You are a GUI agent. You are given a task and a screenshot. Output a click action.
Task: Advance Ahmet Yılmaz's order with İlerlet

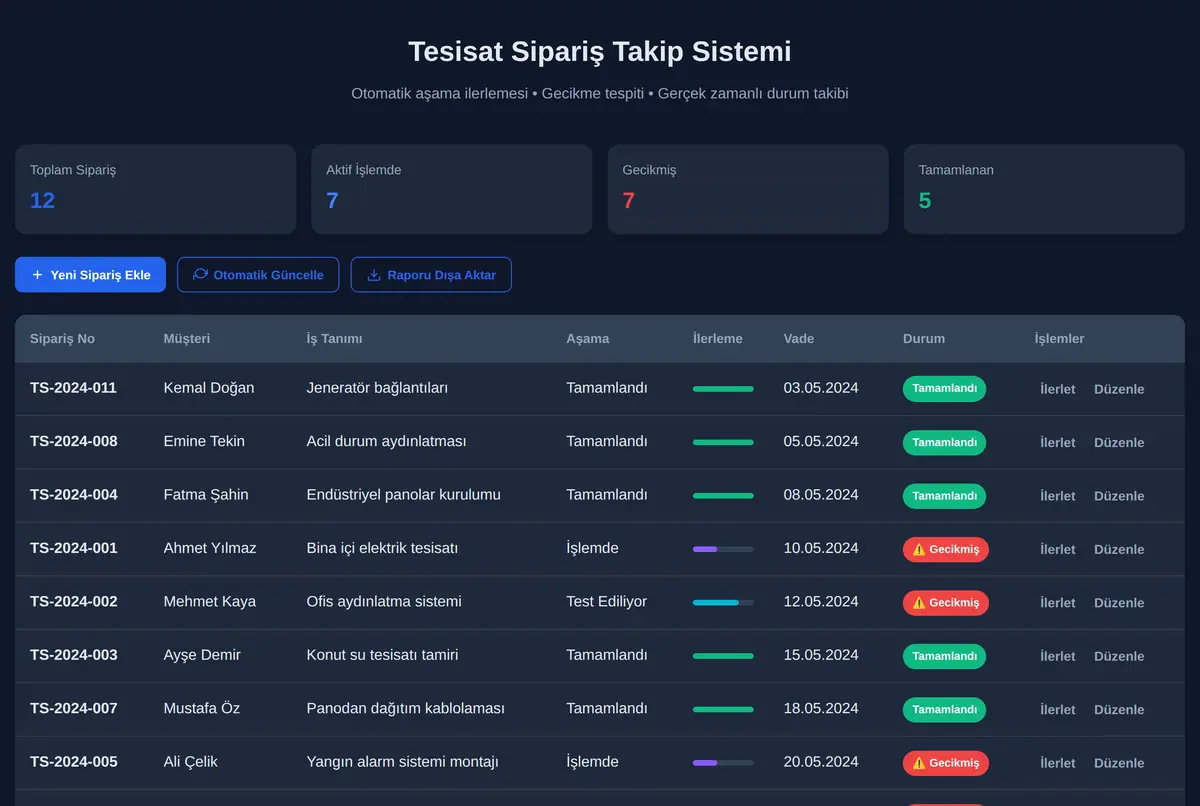[x=1058, y=549]
